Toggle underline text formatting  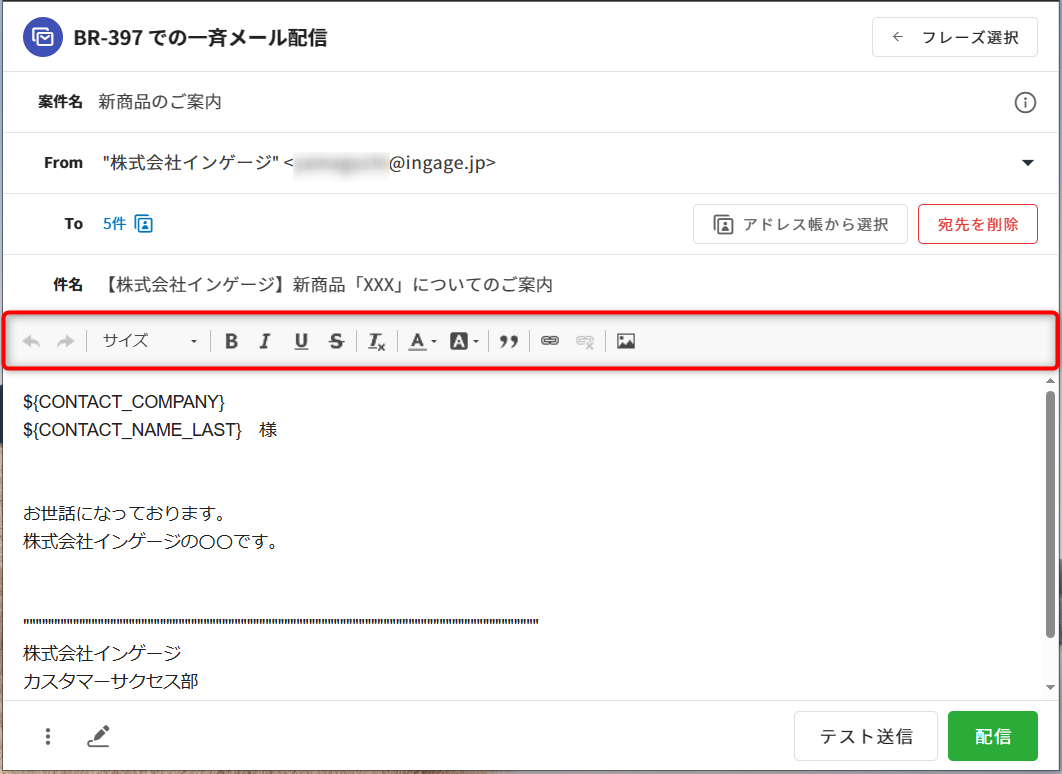[301, 341]
